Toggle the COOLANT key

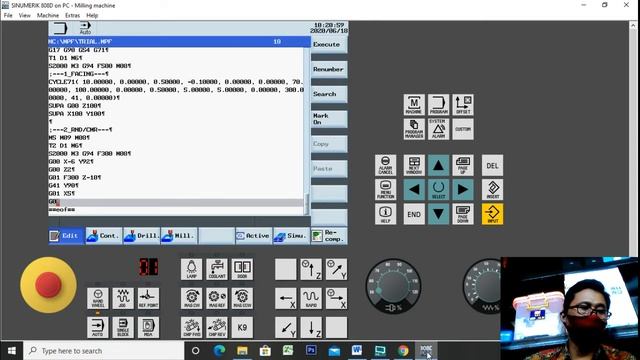tap(217, 269)
